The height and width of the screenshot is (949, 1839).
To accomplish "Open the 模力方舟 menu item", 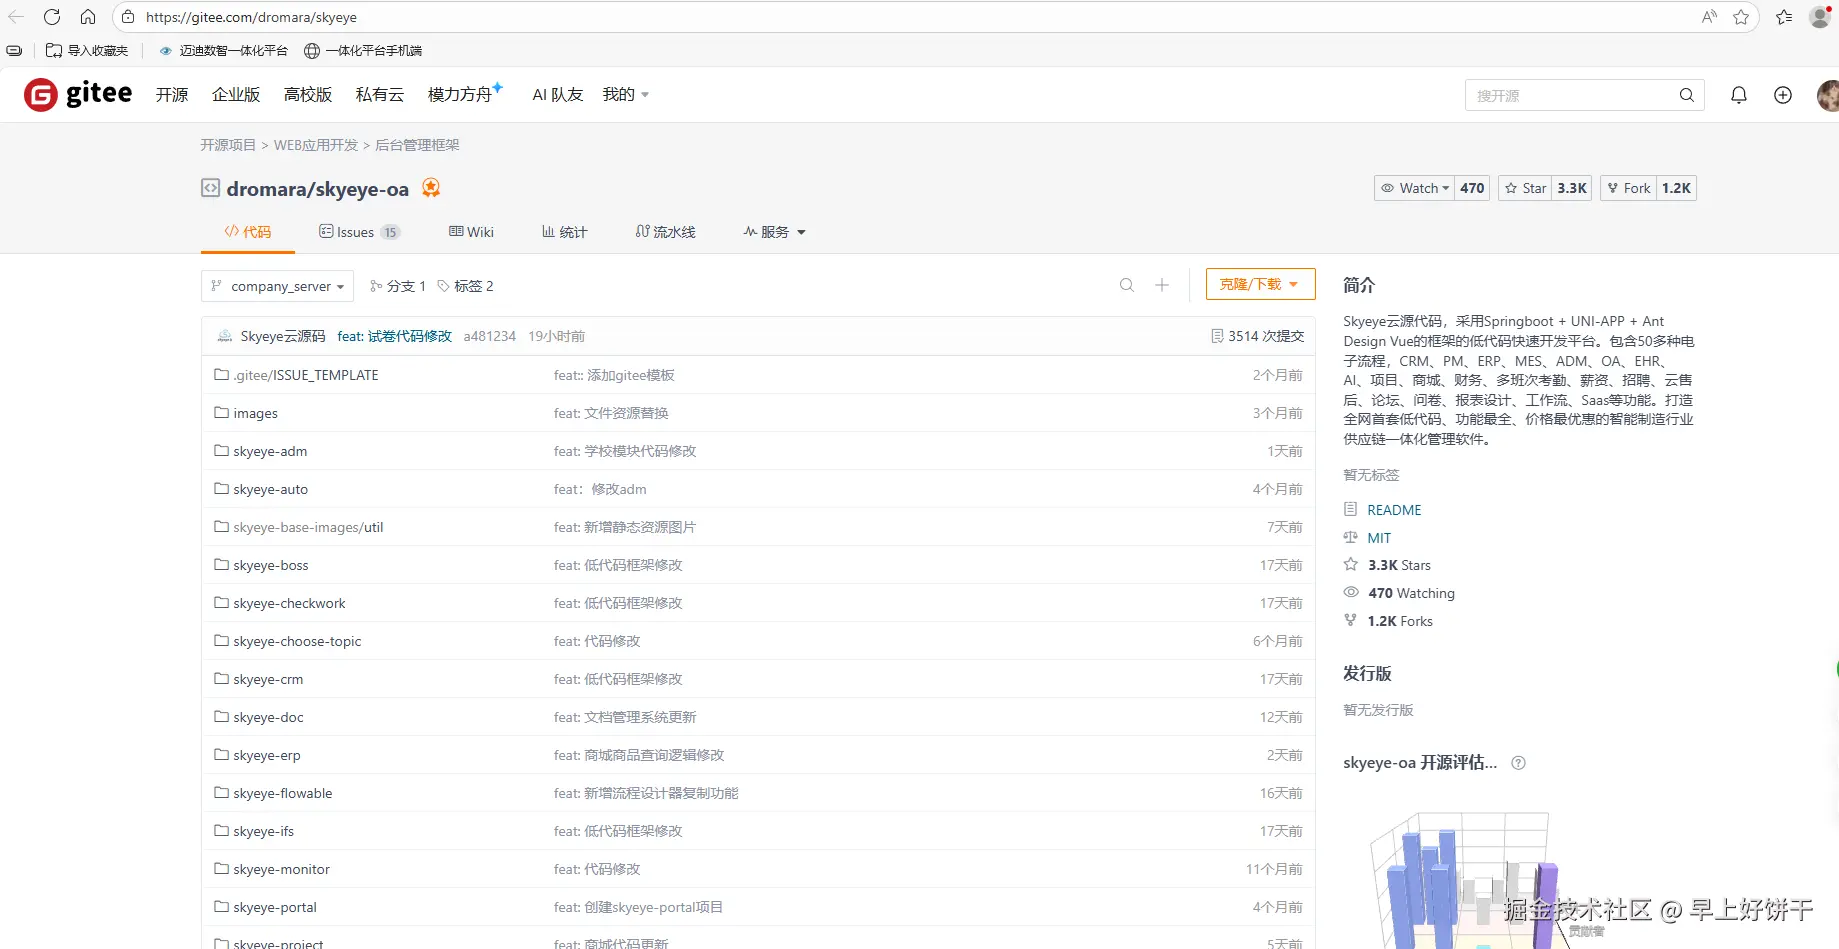I will 460,94.
